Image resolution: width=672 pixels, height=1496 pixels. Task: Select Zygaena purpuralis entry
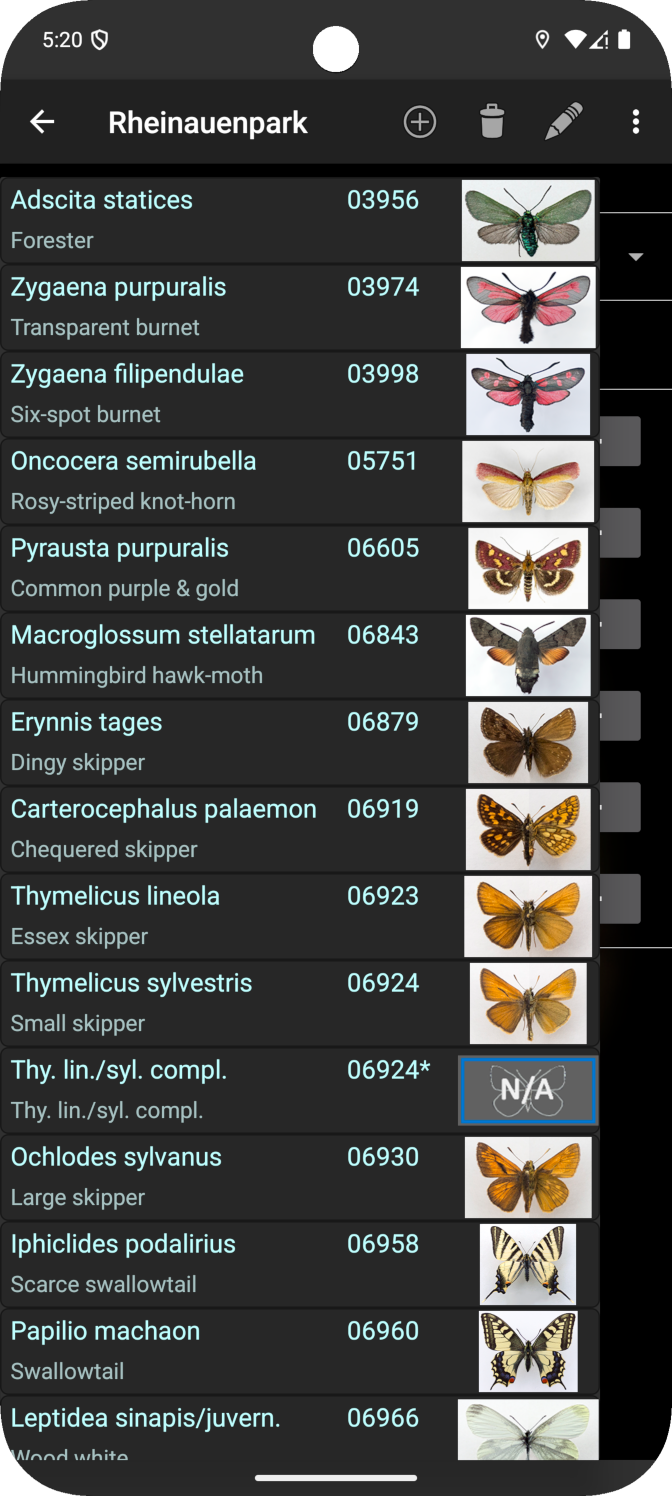click(200, 307)
